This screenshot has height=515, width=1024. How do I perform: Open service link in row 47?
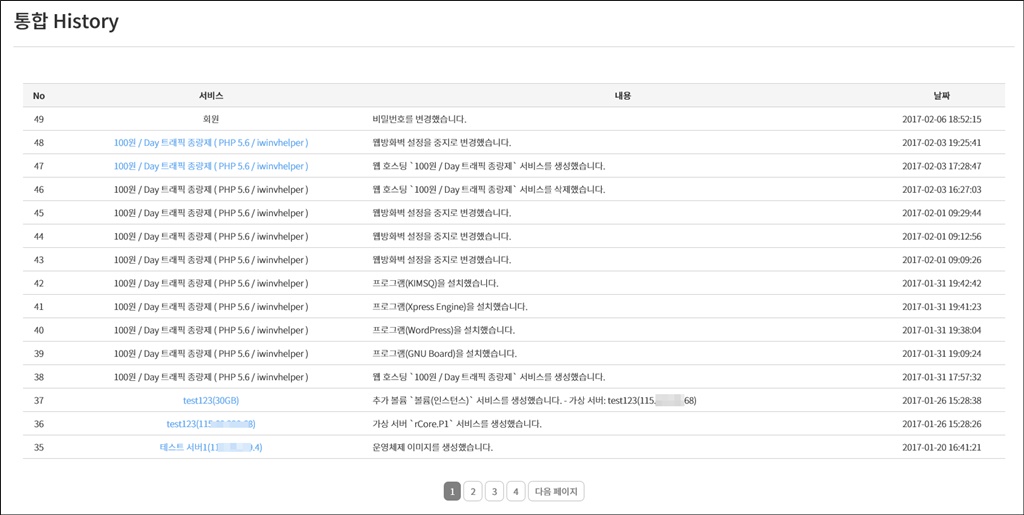pos(211,166)
